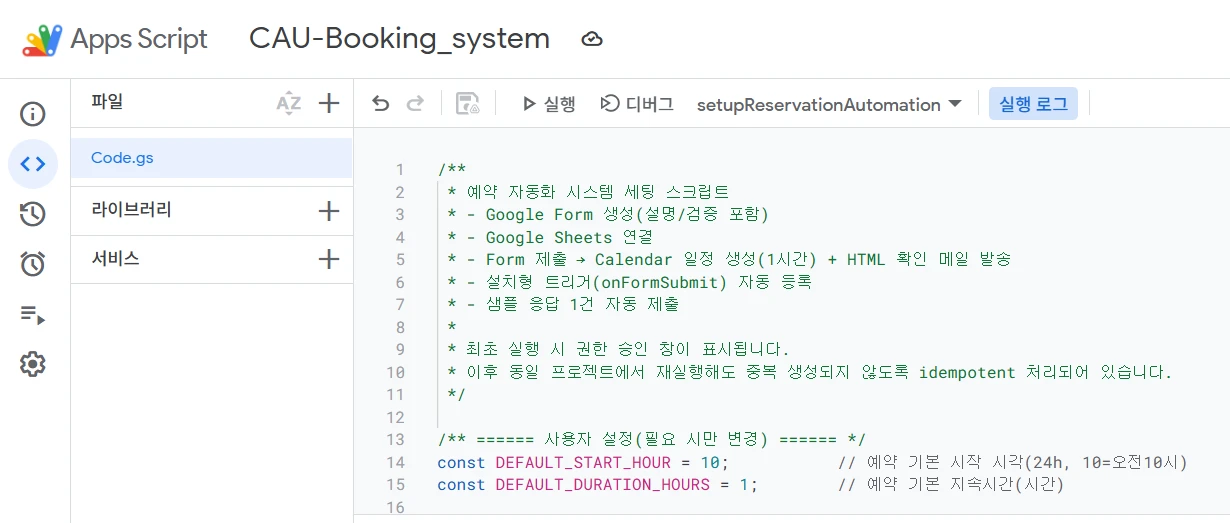This screenshot has height=523, width=1230.
Task: Click the undo arrow in toolbar
Action: [380, 104]
